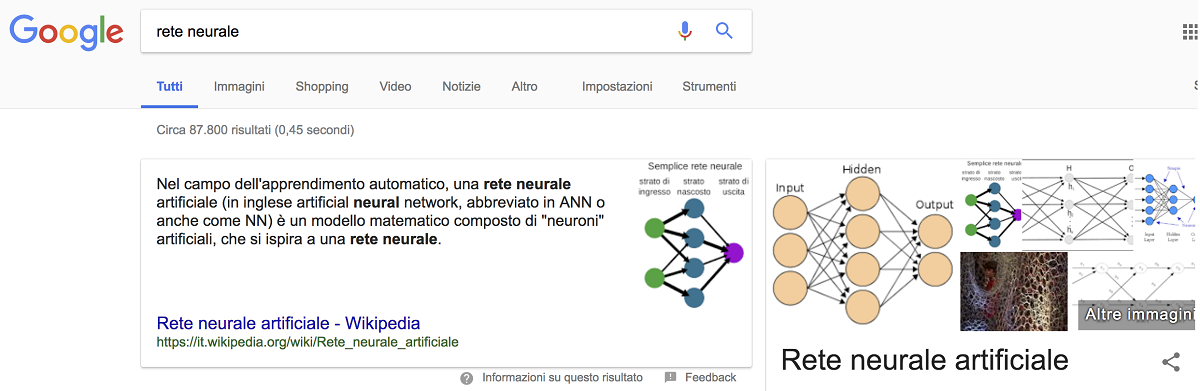Select the Tutti tab
Image resolution: width=1200 pixels, height=391 pixels.
[x=170, y=87]
